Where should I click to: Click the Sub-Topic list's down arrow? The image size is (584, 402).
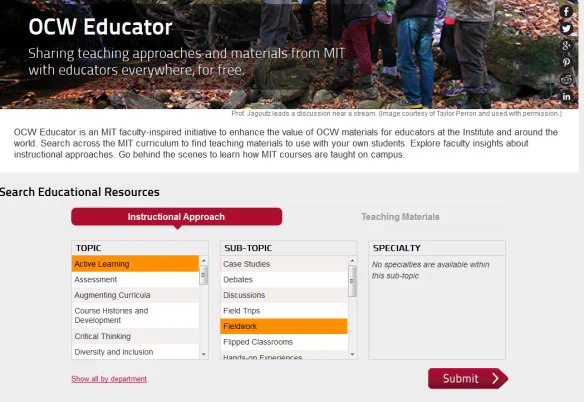[x=352, y=354]
